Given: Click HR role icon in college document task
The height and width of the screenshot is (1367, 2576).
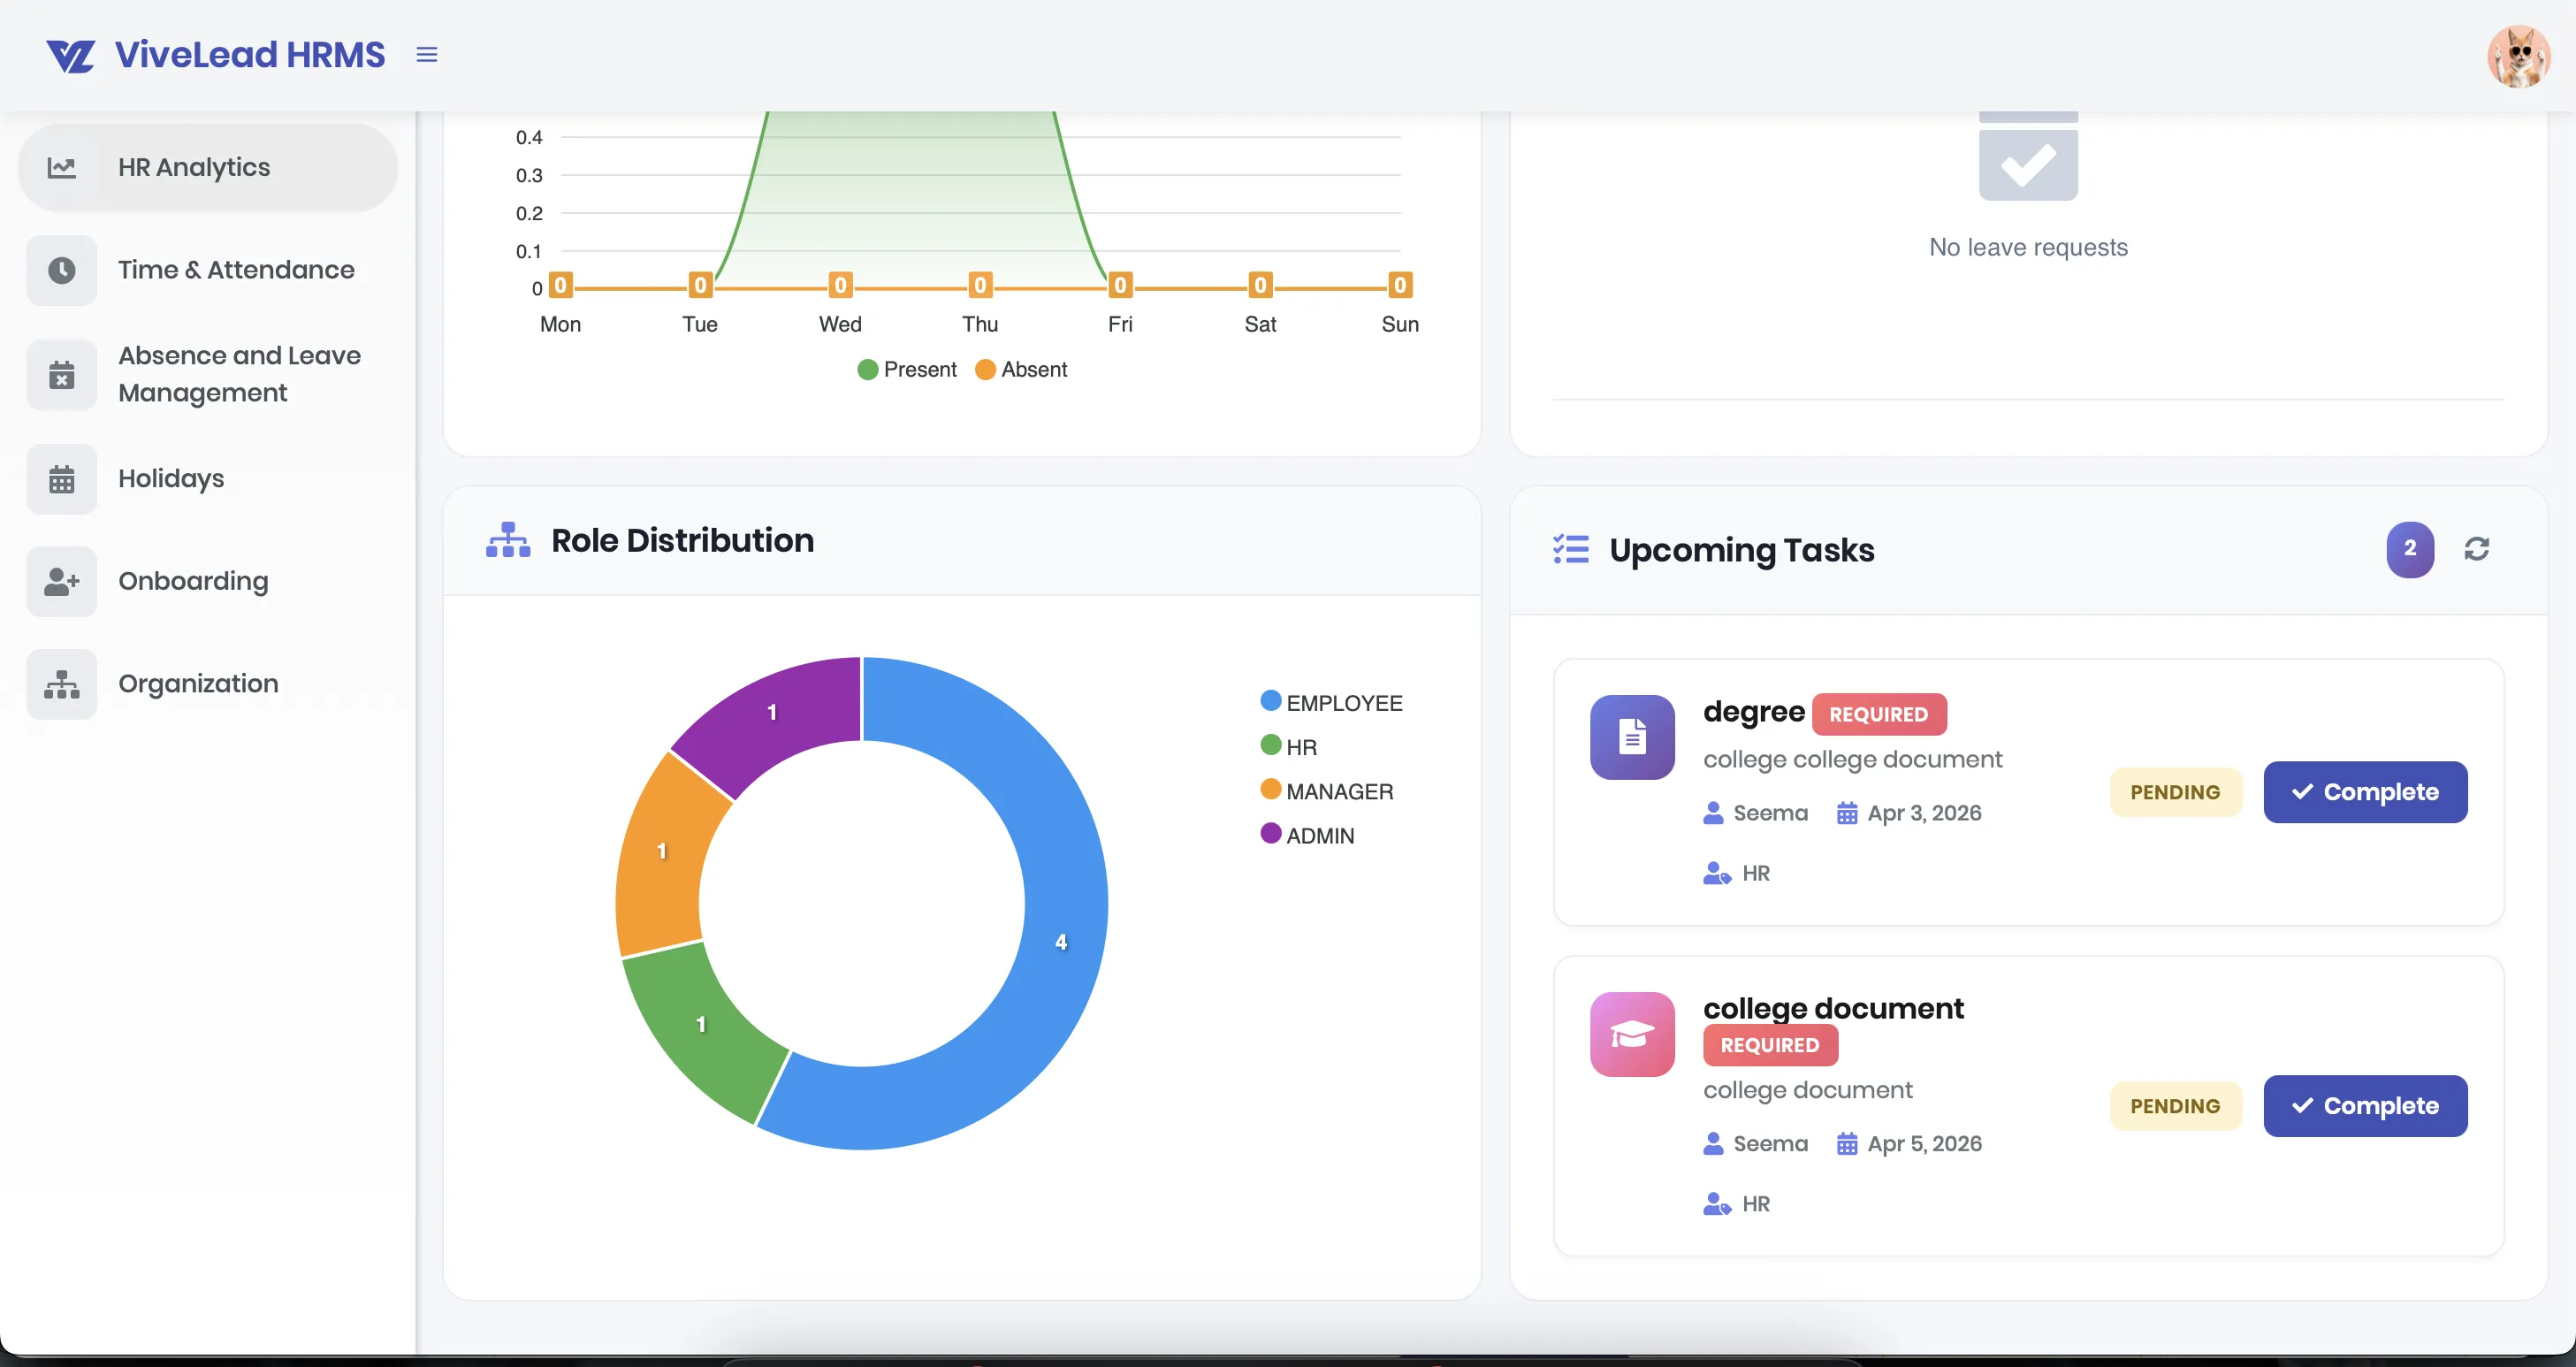Looking at the screenshot, I should (x=1717, y=1203).
